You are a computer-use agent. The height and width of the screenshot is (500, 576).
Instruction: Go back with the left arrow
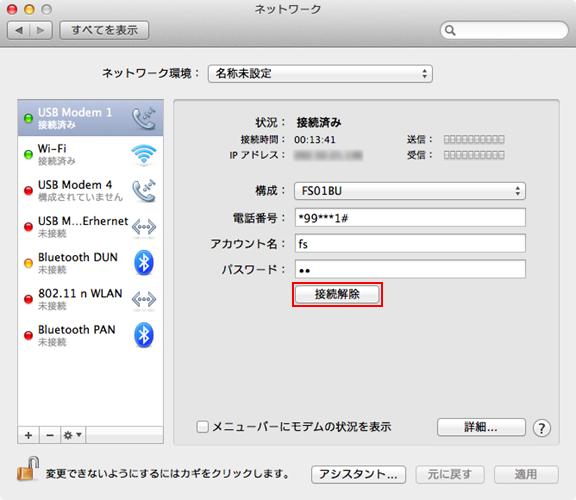[x=19, y=30]
